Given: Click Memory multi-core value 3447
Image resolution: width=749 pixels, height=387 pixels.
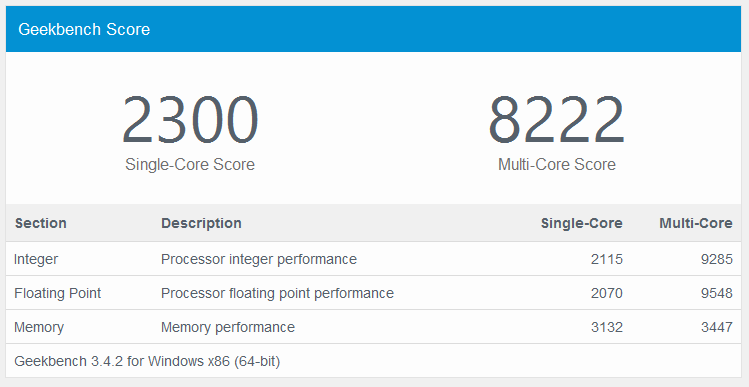Looking at the screenshot, I should pos(717,327).
